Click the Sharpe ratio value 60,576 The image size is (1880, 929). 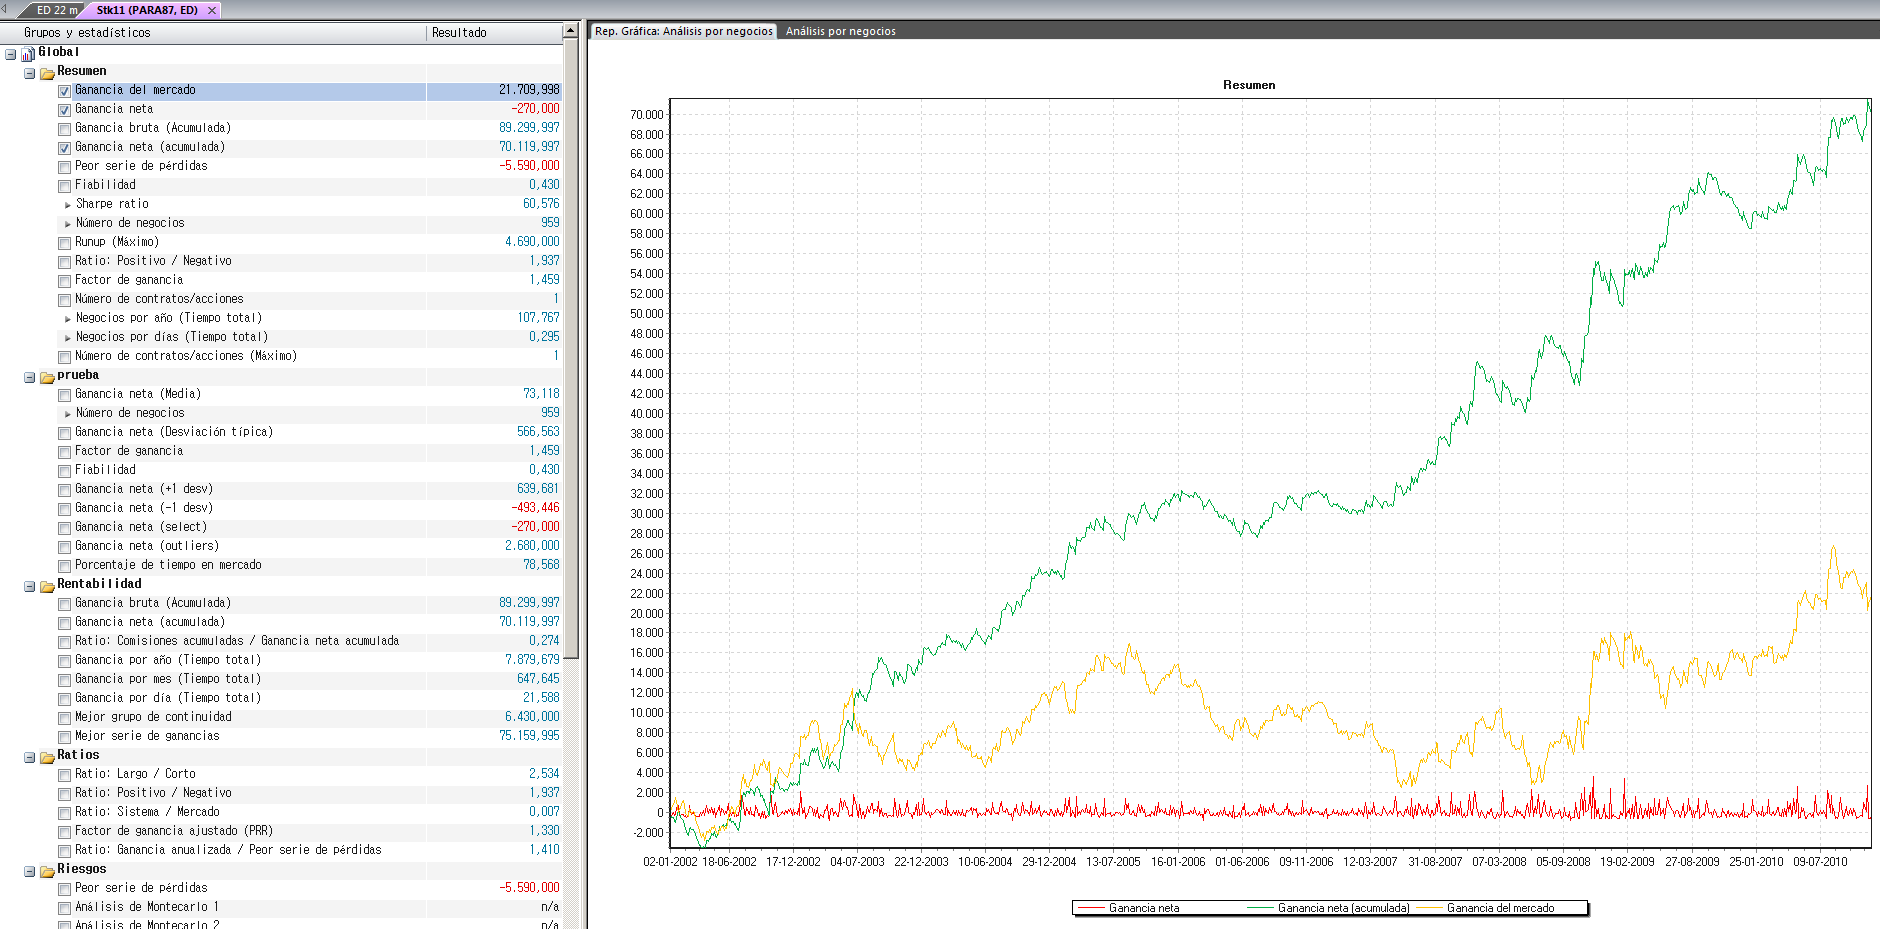(x=541, y=204)
